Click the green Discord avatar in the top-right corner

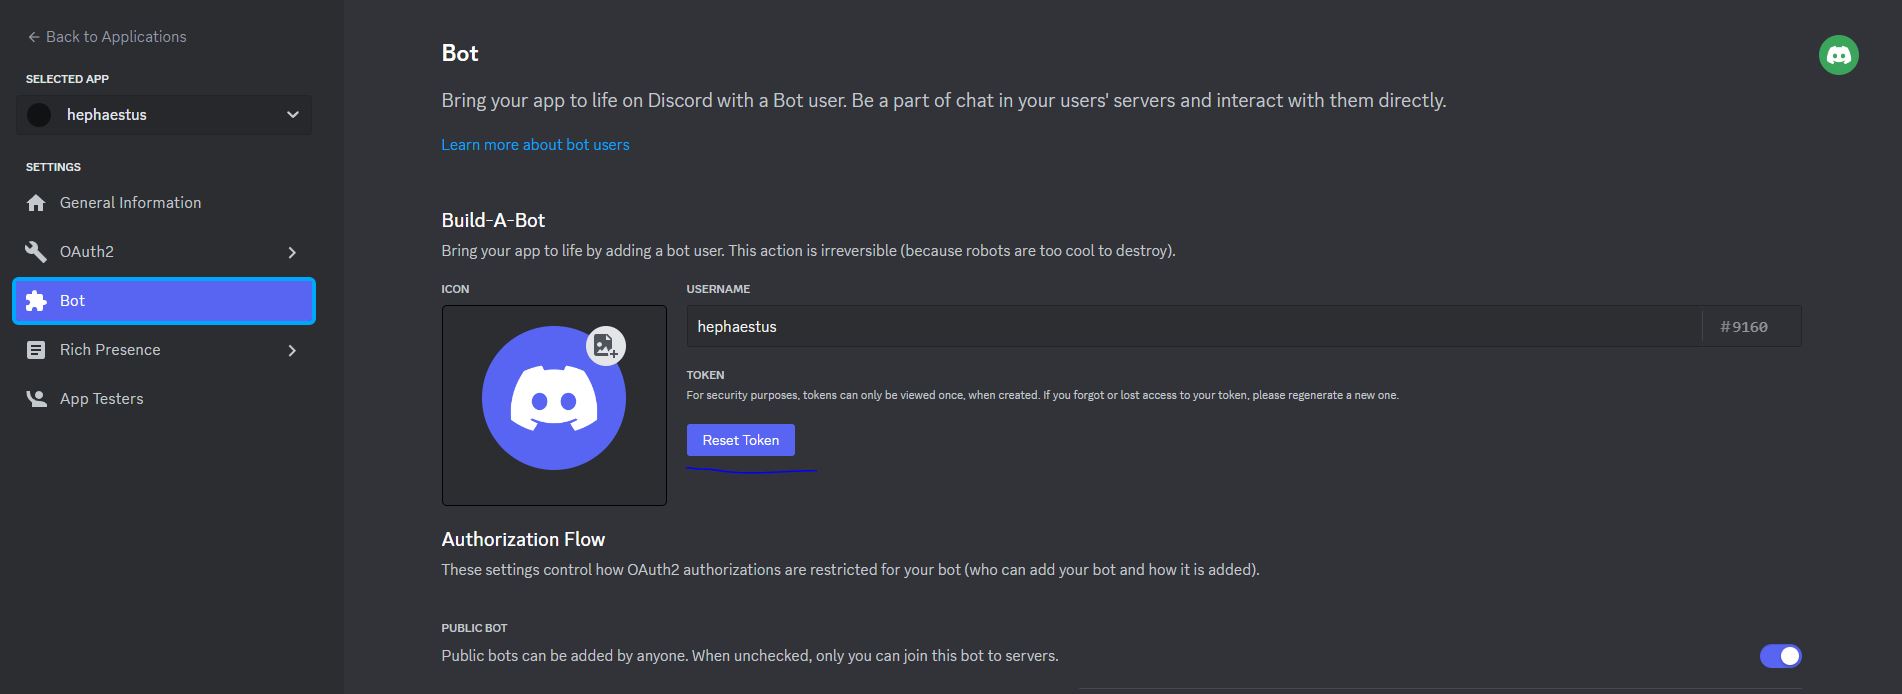(x=1839, y=55)
